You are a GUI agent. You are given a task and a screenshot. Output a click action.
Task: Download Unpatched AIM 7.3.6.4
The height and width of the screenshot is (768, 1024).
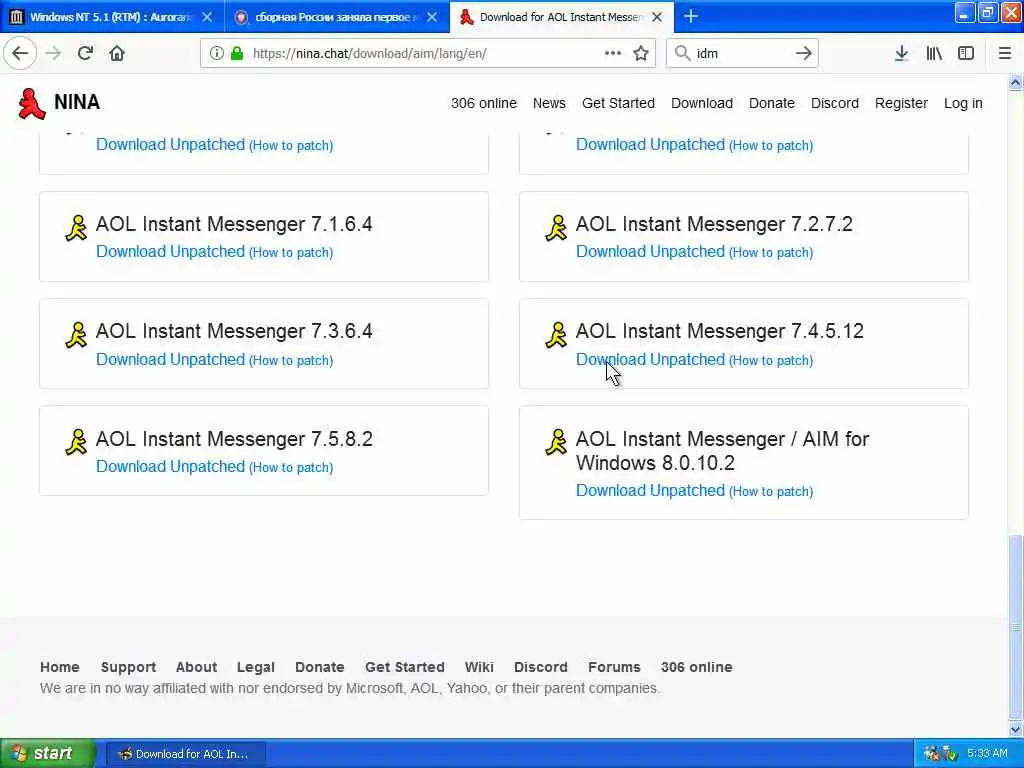pos(170,359)
